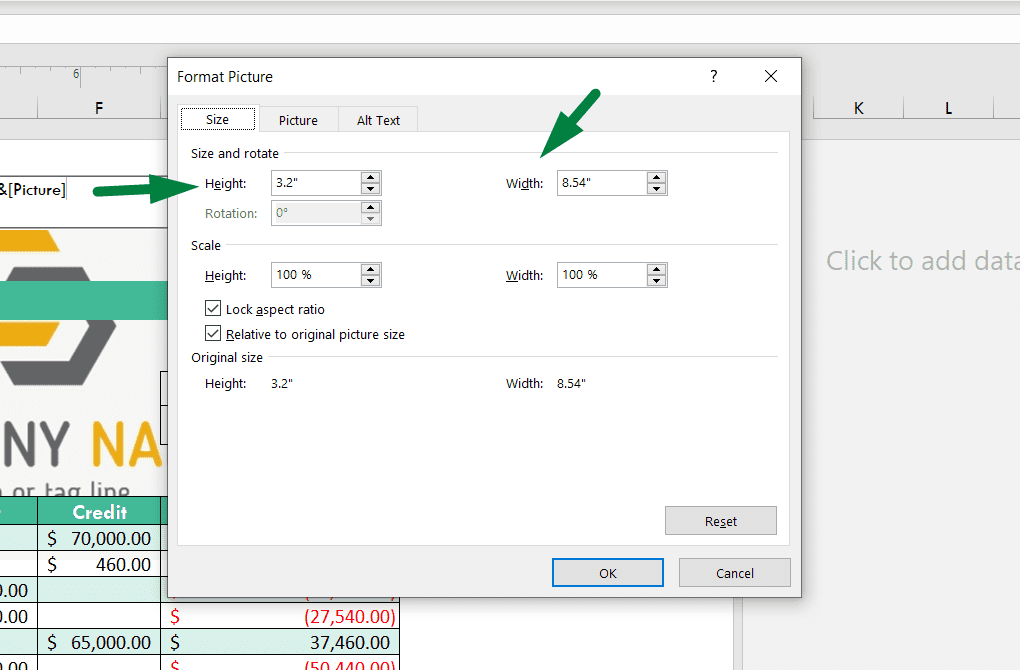The width and height of the screenshot is (1020, 670).
Task: Increase Height using its up spinner arrow
Action: tap(370, 178)
